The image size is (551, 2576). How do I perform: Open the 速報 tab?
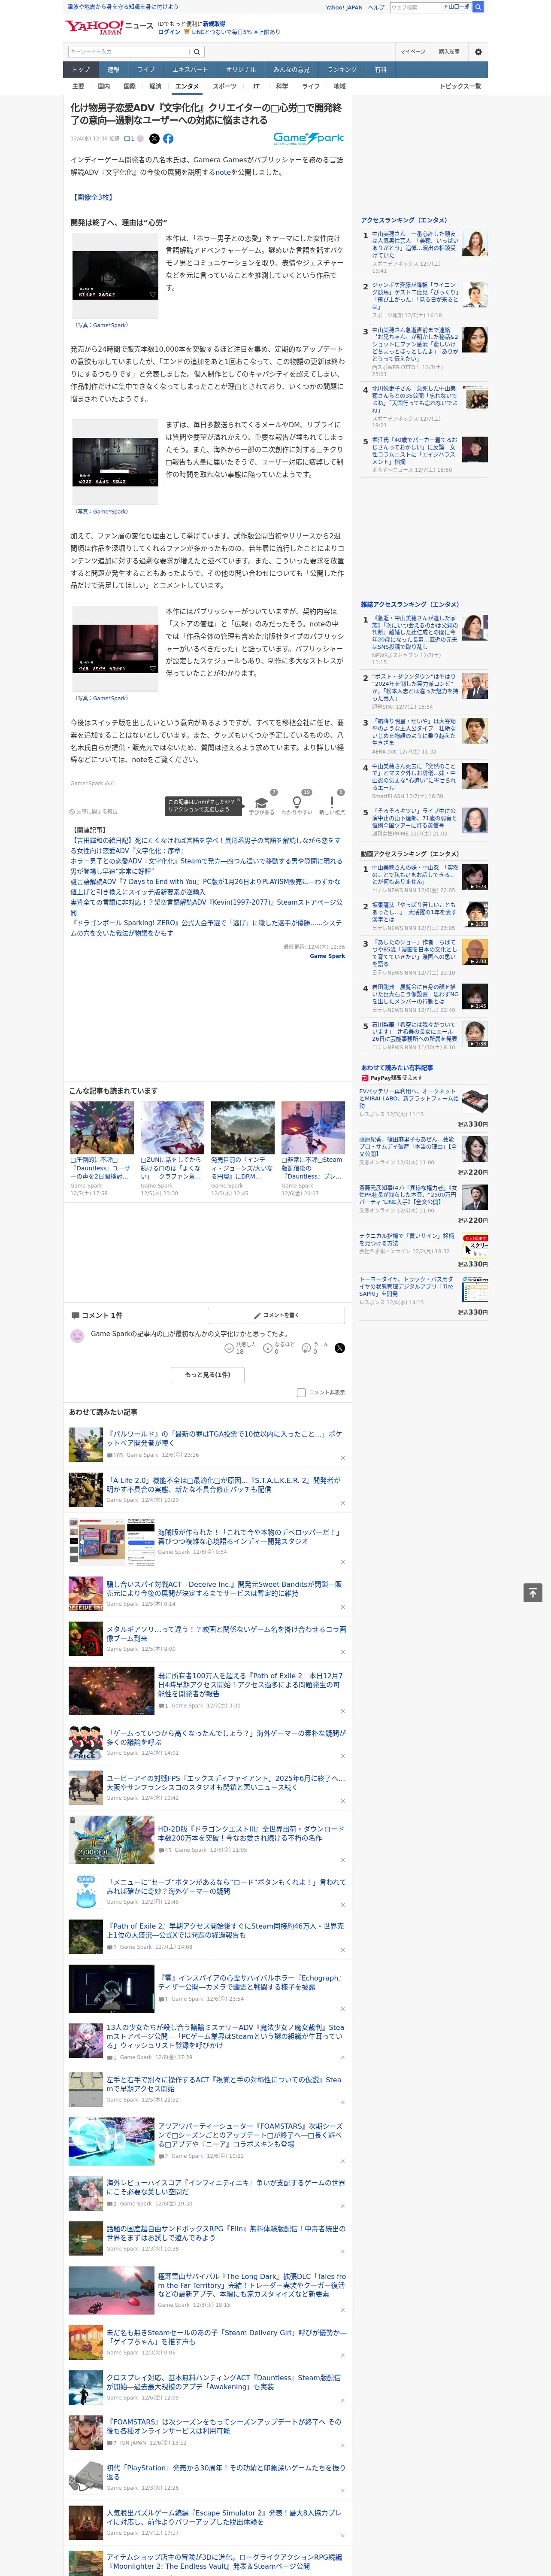pyautogui.click(x=113, y=70)
